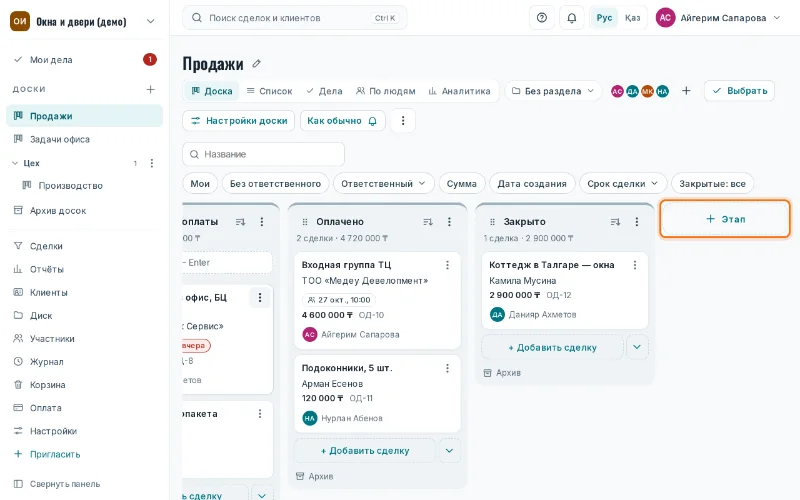Switch language to Рус

pos(604,18)
